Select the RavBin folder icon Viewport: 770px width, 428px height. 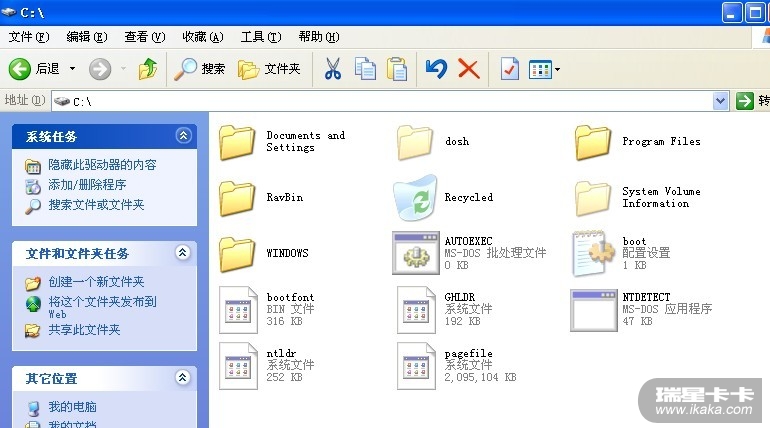pos(237,198)
